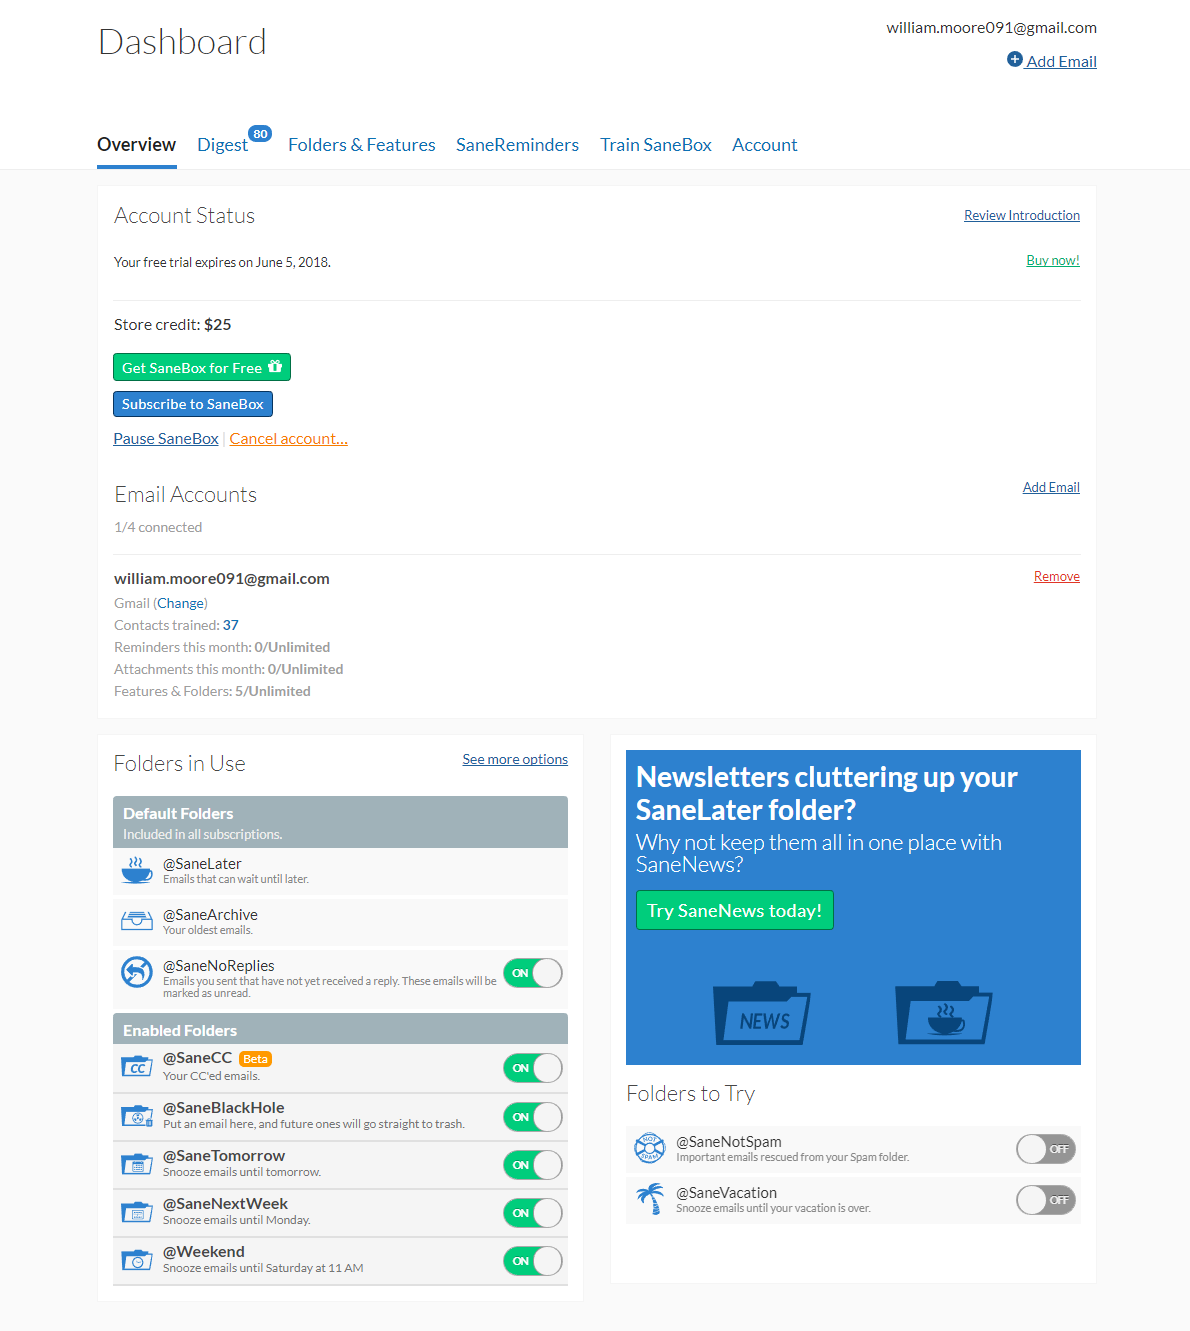Viewport: 1190px width, 1331px height.
Task: Click the SaneVacation palm tree icon
Action: click(x=651, y=1198)
